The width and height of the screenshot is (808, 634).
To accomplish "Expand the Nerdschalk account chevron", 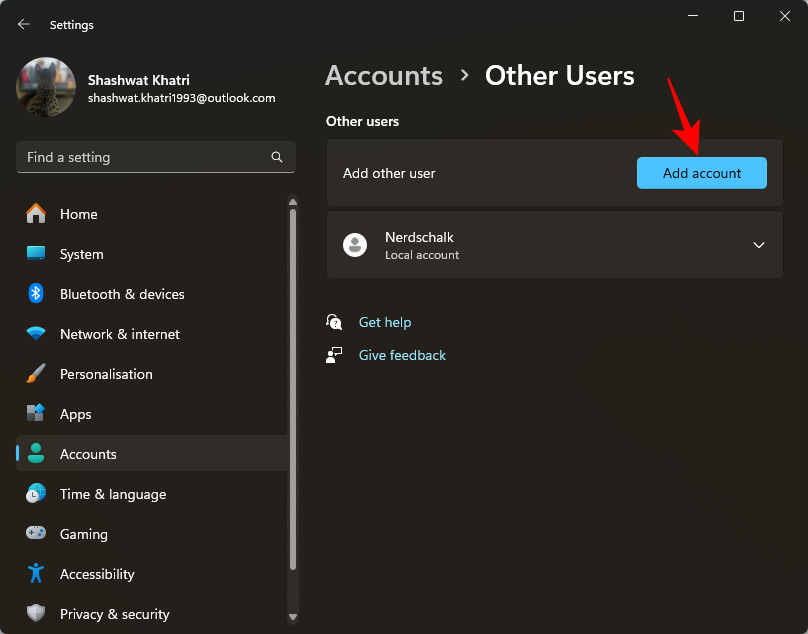I will 759,245.
